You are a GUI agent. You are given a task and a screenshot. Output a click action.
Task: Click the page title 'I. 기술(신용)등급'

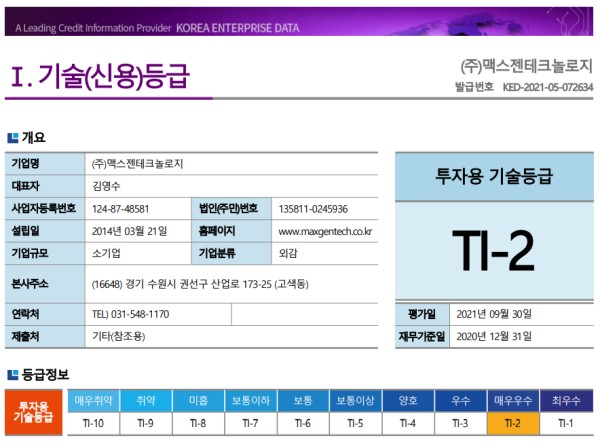click(100, 76)
